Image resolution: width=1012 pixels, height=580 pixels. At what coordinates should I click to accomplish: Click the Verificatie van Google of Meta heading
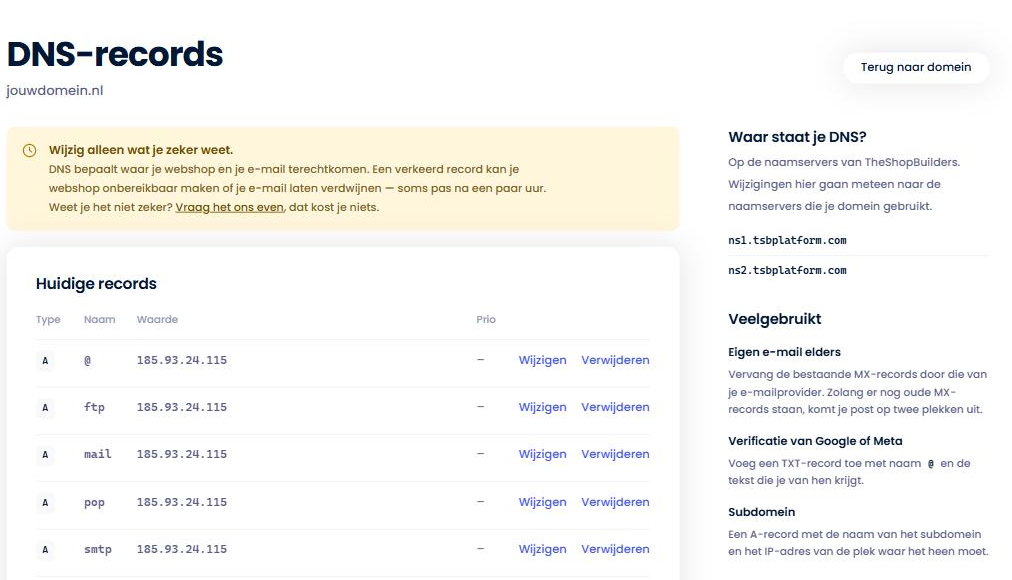(815, 441)
